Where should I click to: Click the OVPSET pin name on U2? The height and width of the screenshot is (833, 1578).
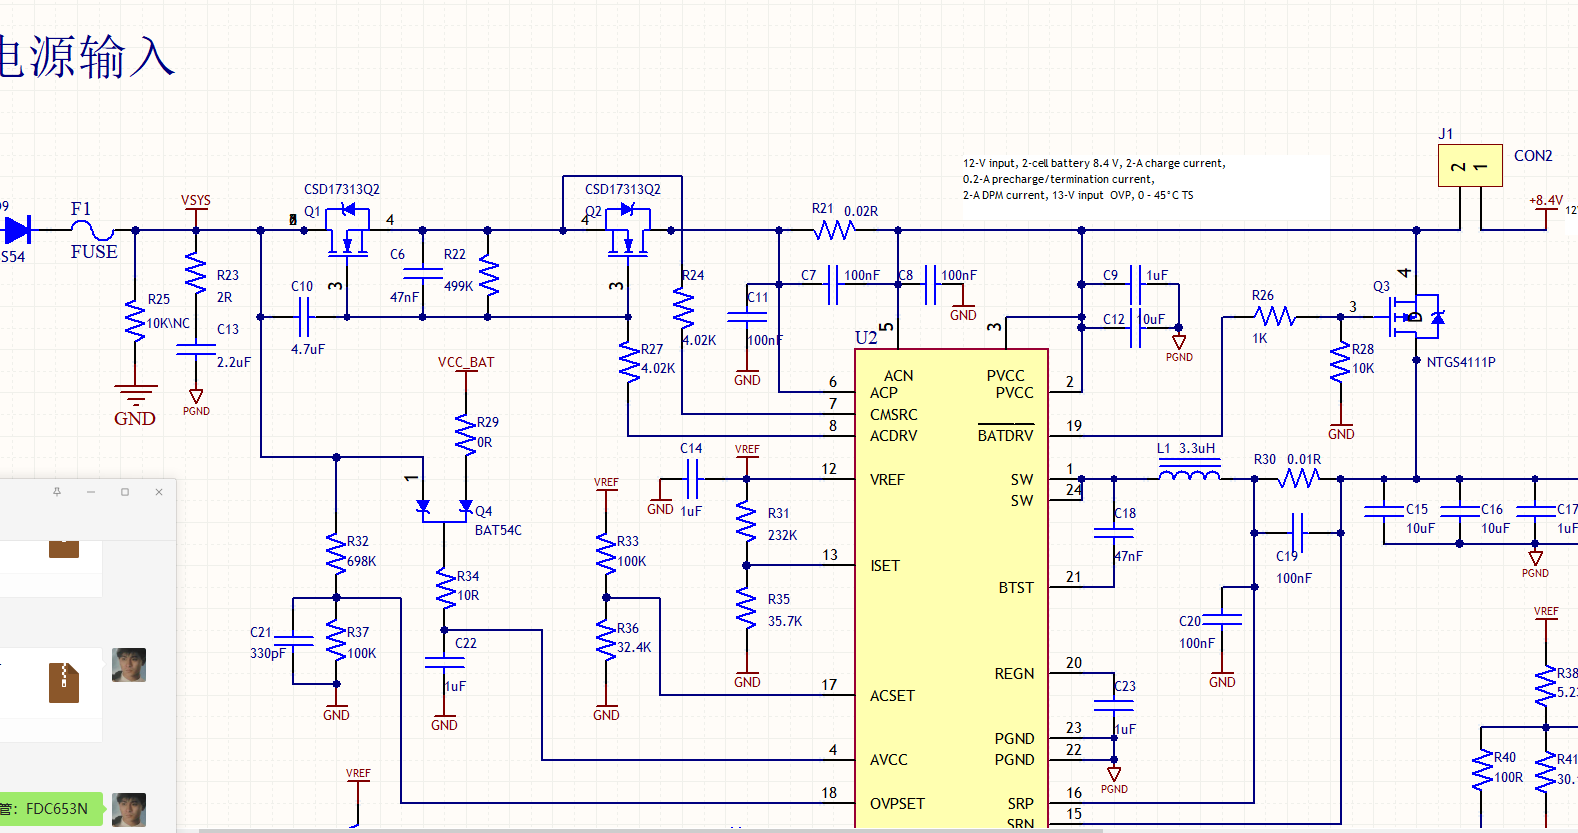[x=897, y=804]
